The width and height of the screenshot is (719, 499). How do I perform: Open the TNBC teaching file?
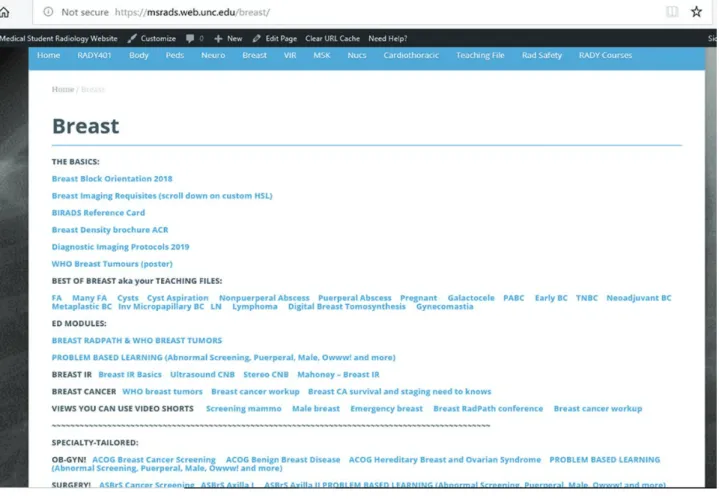click(586, 298)
